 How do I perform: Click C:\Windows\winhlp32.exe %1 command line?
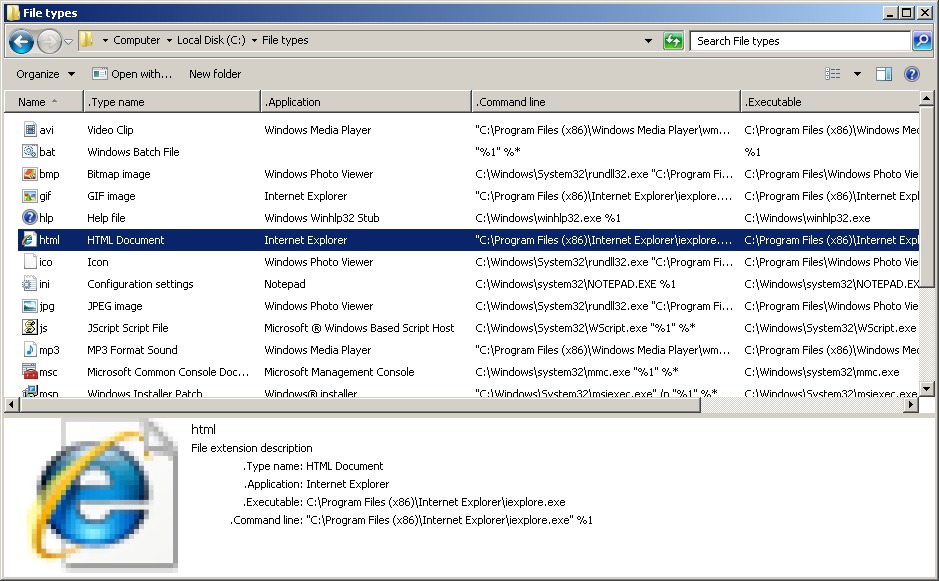(x=548, y=218)
